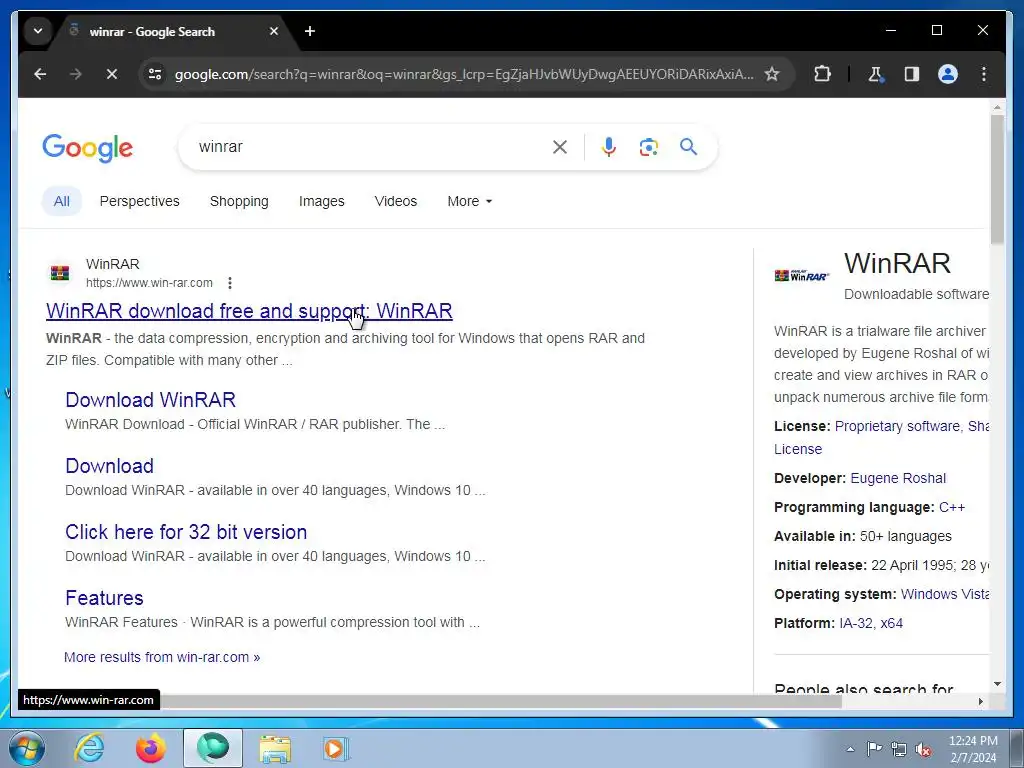Open the Features sitelink

104,598
